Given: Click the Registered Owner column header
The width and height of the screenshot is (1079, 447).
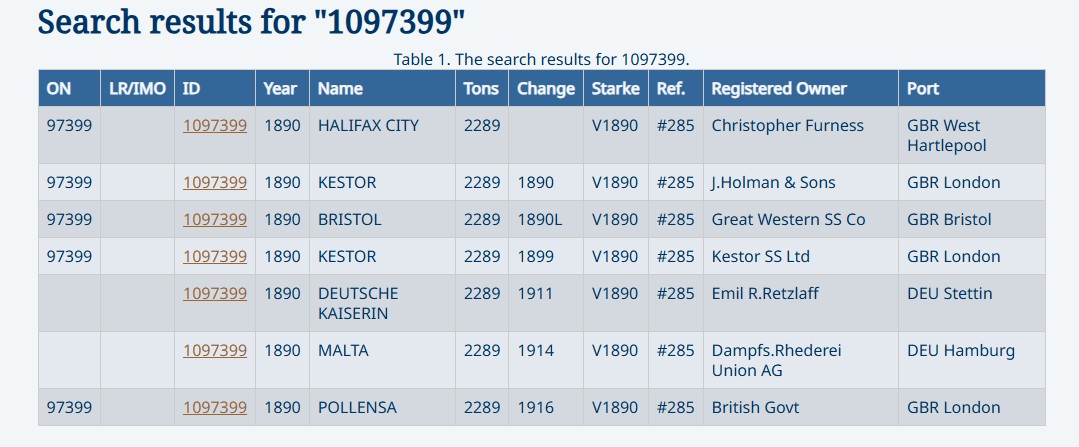Looking at the screenshot, I should click(779, 89).
